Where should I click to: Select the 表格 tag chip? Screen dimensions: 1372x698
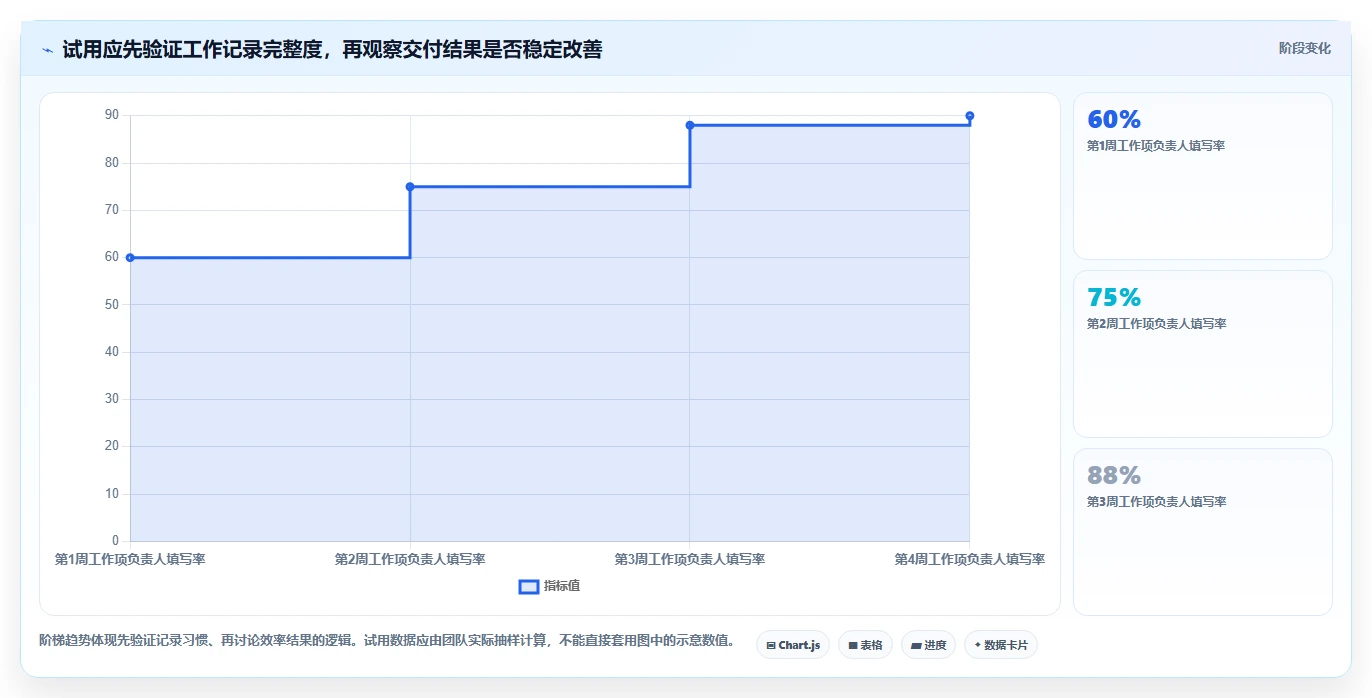[x=865, y=645]
